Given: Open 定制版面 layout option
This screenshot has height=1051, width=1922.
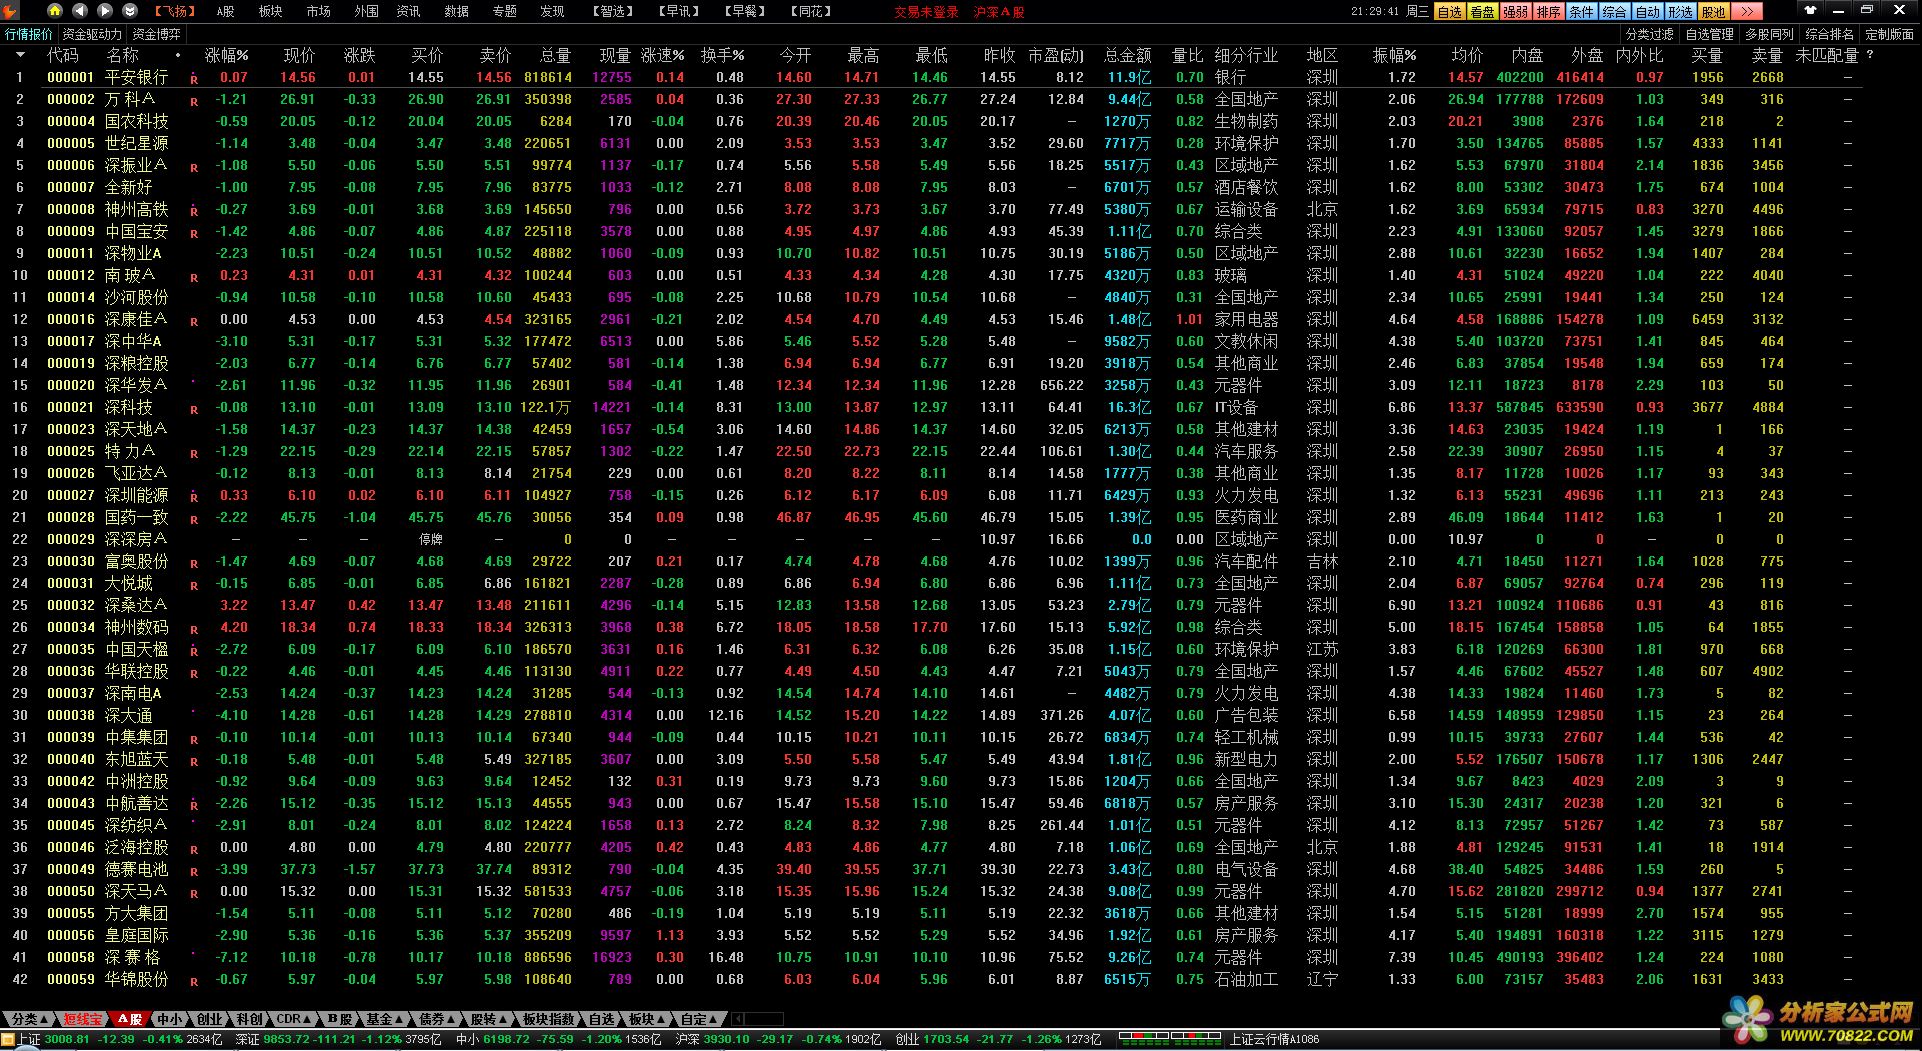Looking at the screenshot, I should pos(1890,34).
